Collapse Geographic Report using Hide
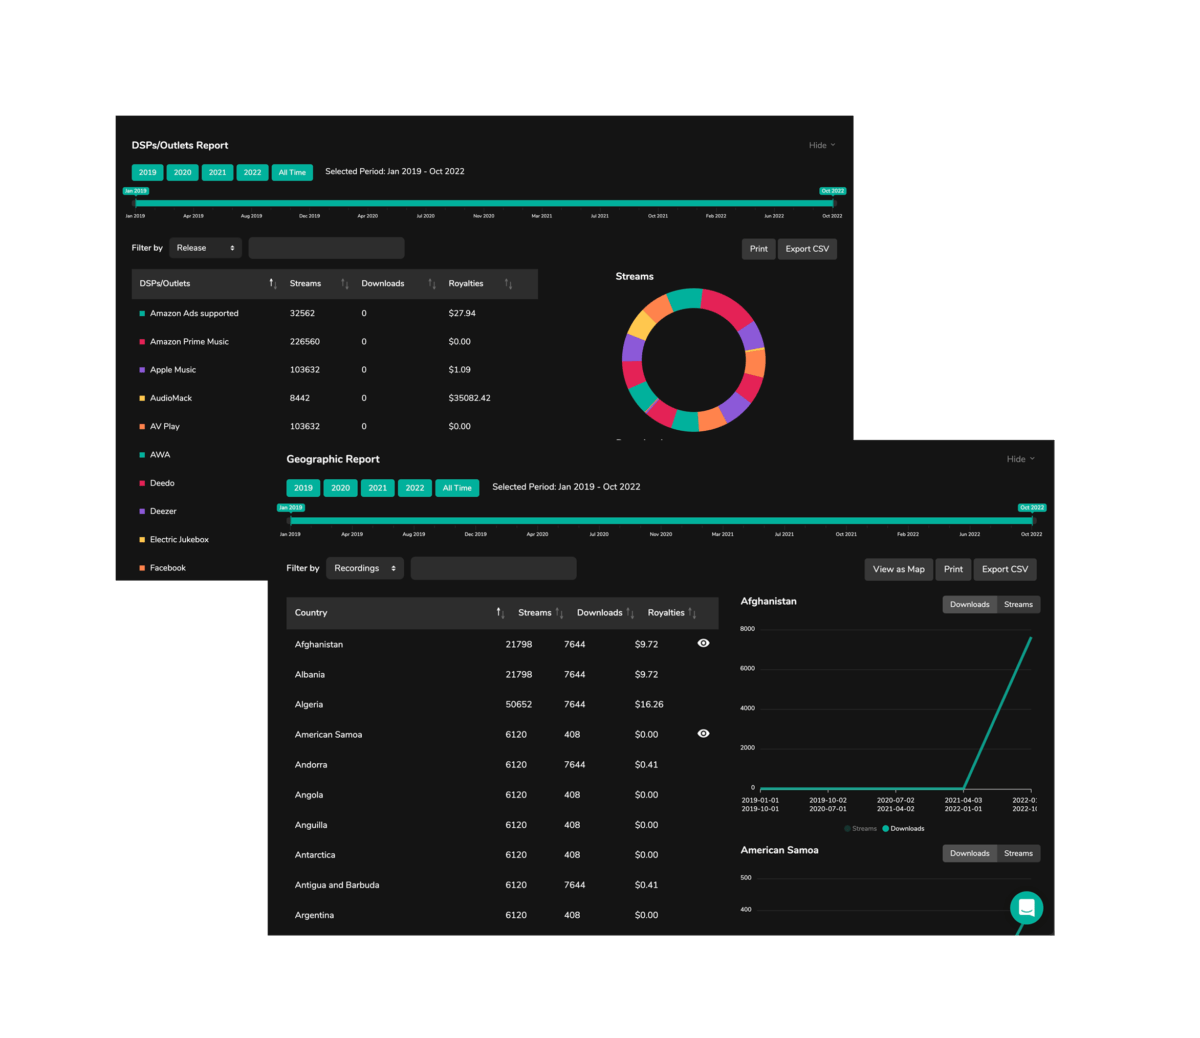 coord(1020,459)
